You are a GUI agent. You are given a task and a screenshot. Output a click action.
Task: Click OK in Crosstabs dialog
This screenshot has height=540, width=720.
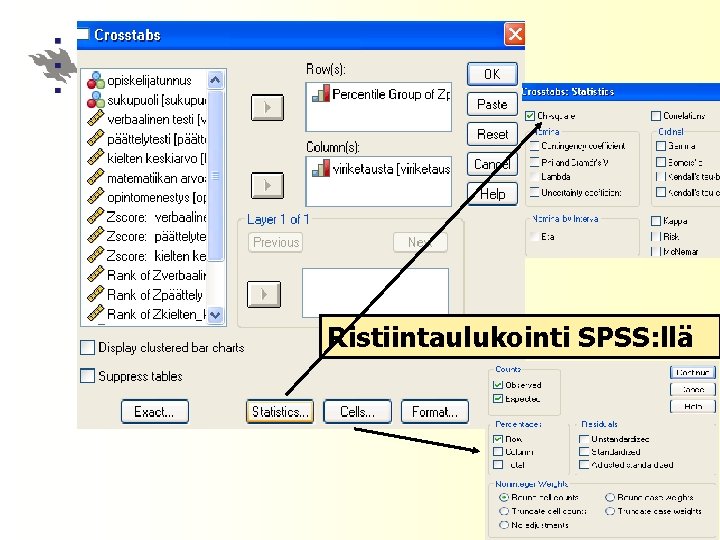click(x=492, y=74)
